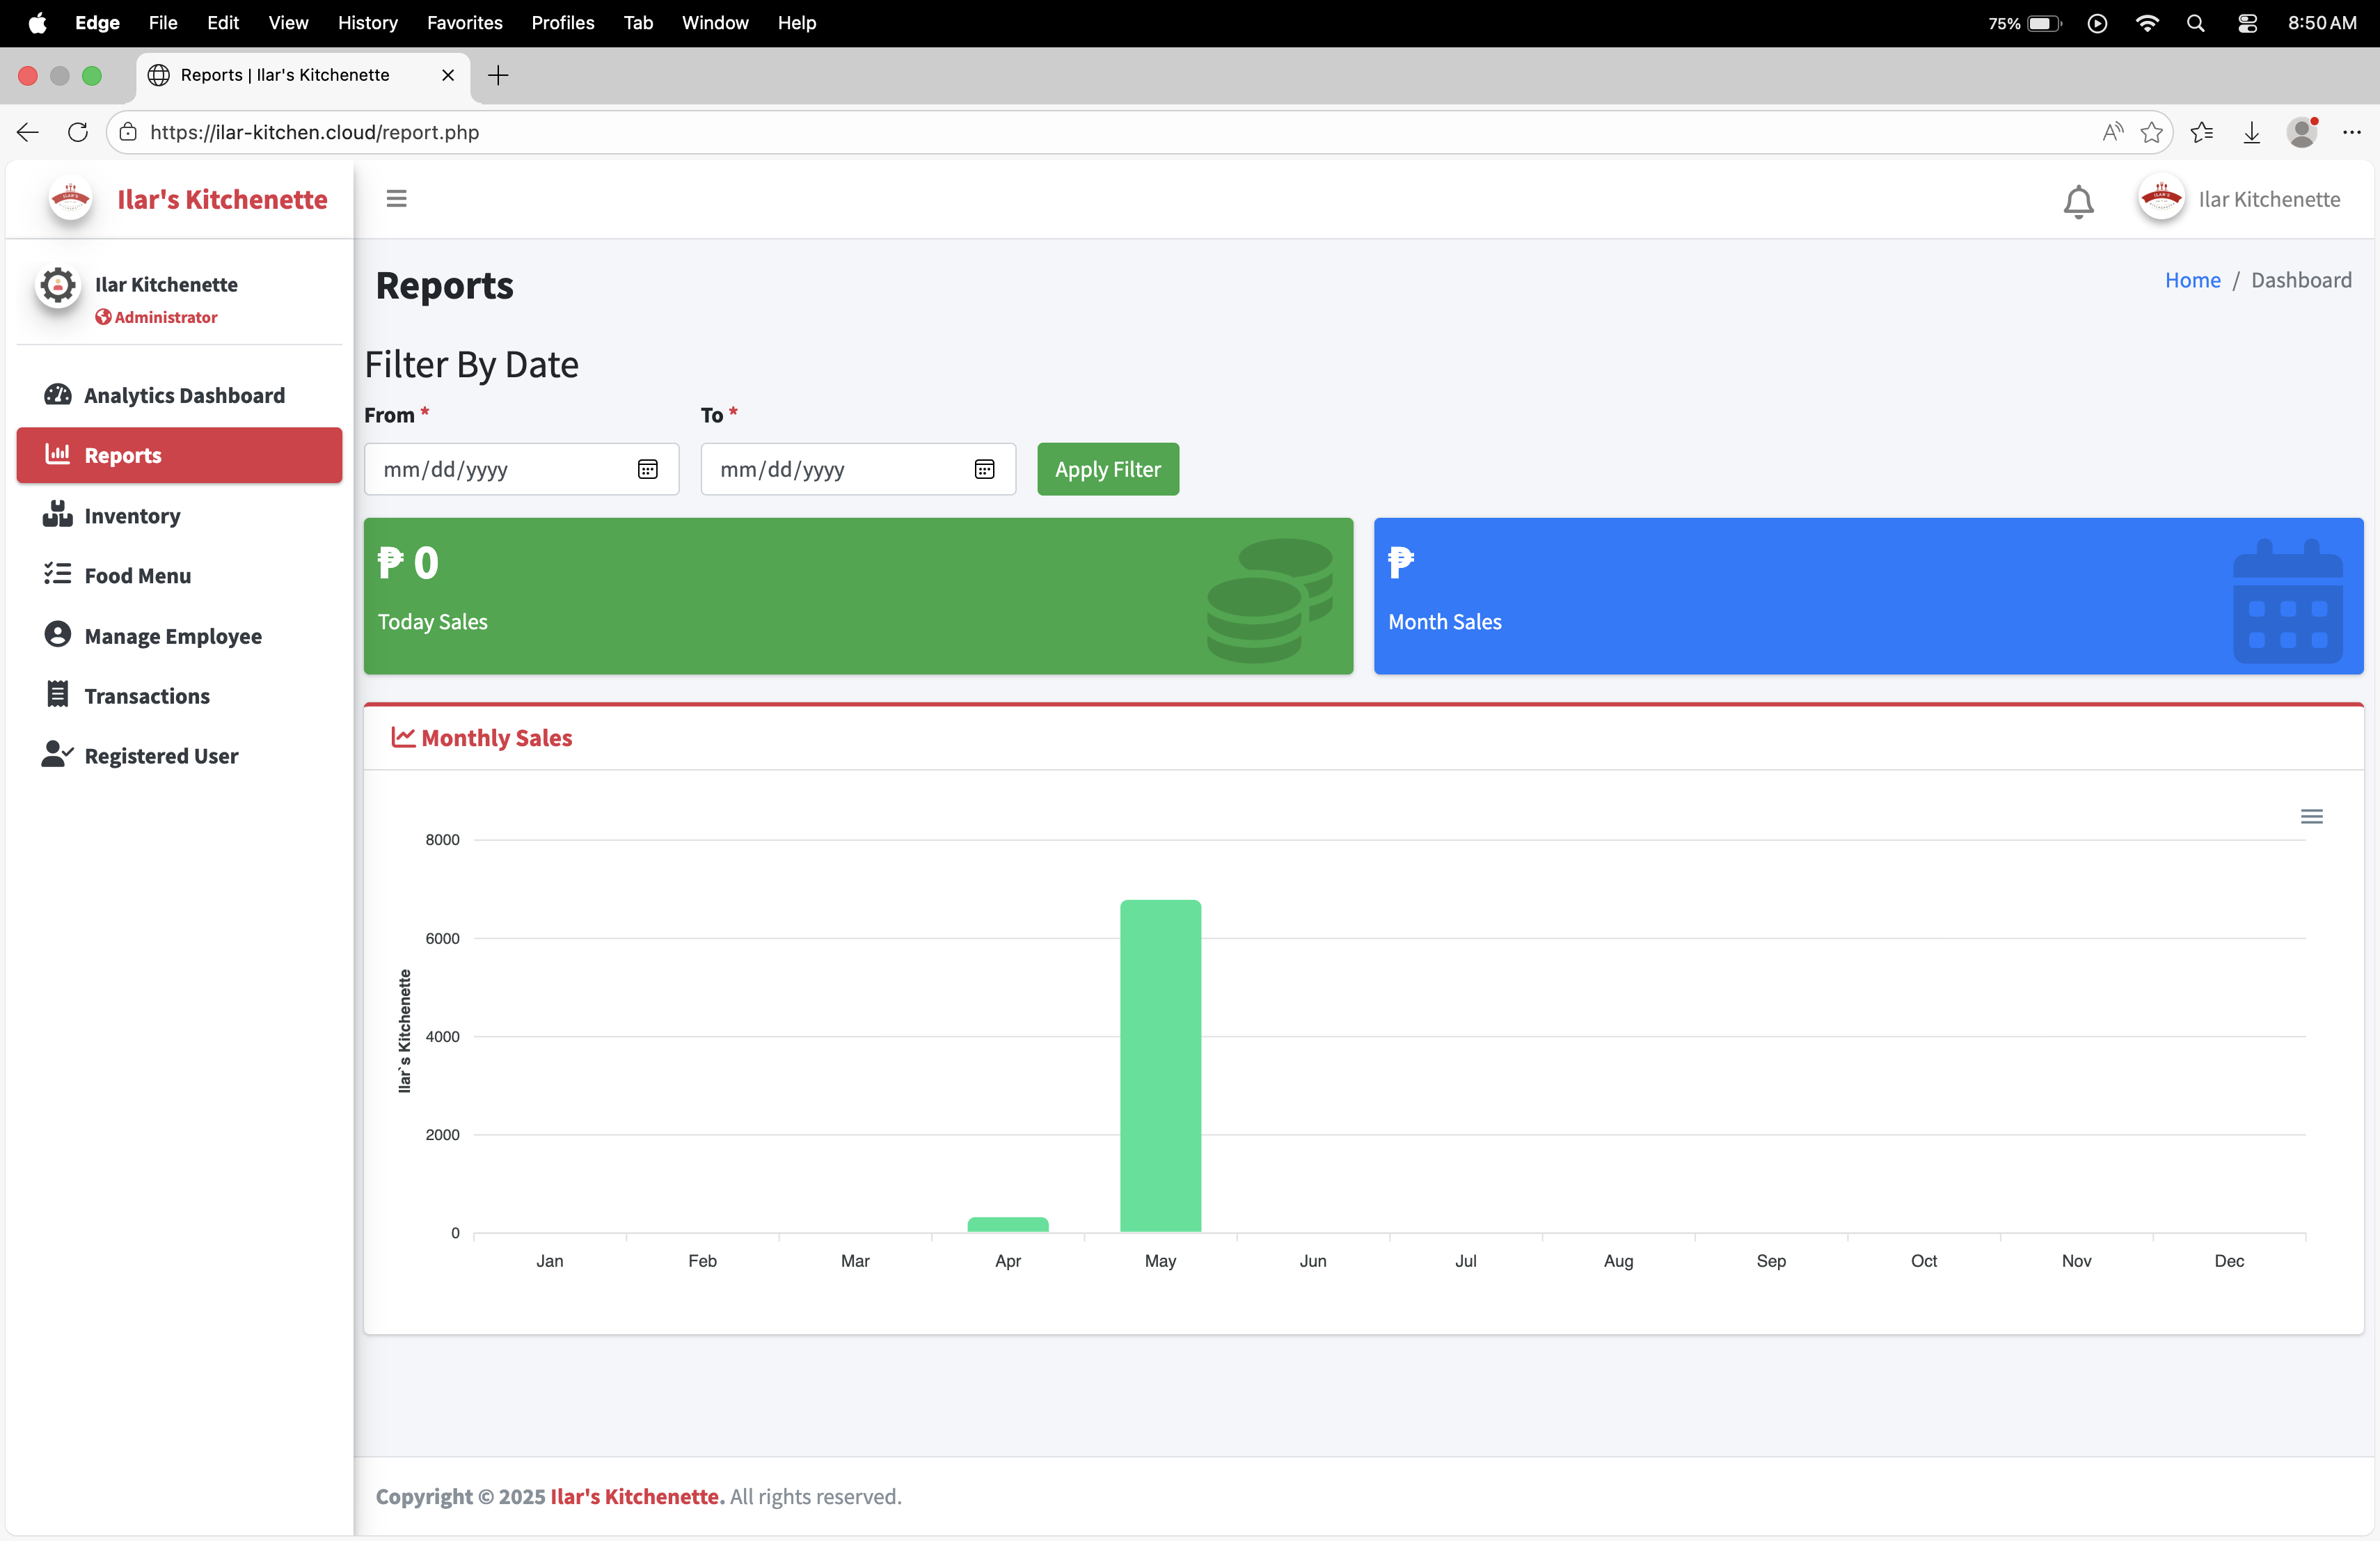Refresh the page with the reload icon
Image resolution: width=2380 pixels, height=1541 pixels.
77,132
